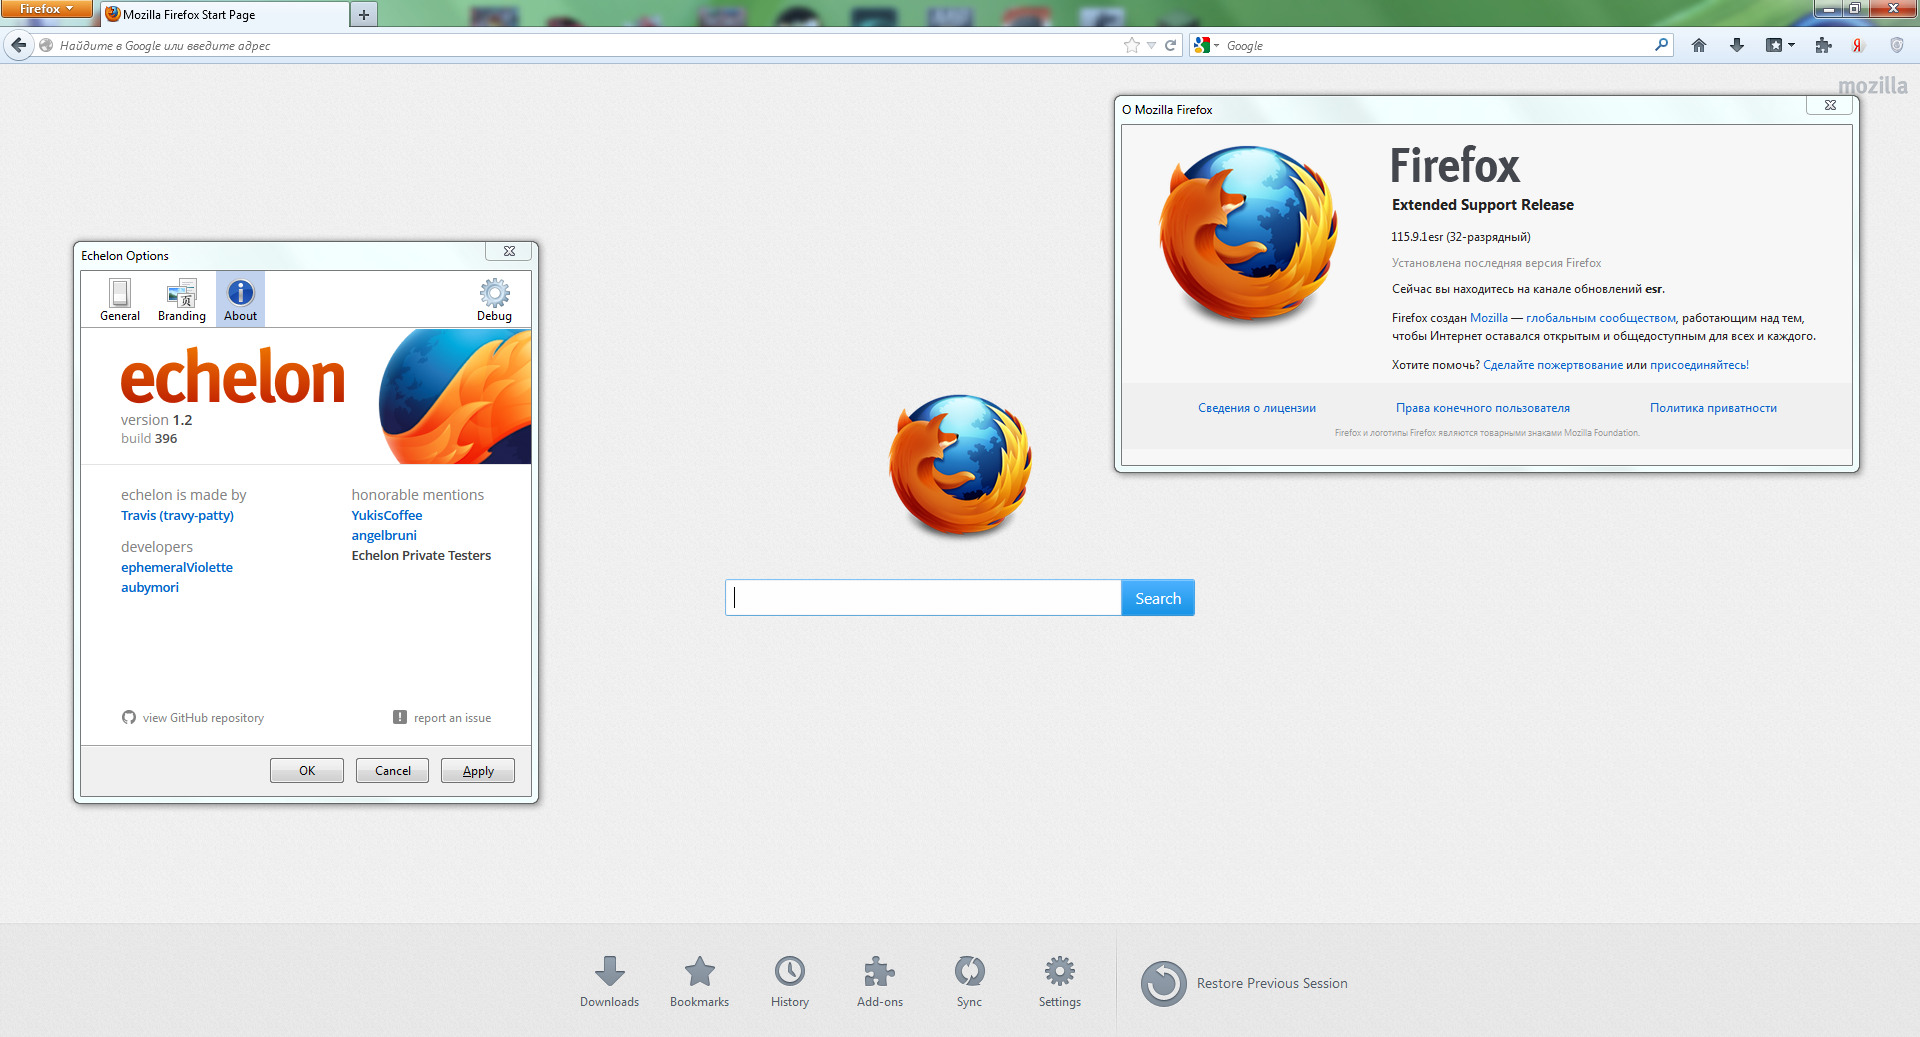The width and height of the screenshot is (1920, 1037).
Task: Open the Downloads arrow in toolbar
Action: (x=1736, y=45)
